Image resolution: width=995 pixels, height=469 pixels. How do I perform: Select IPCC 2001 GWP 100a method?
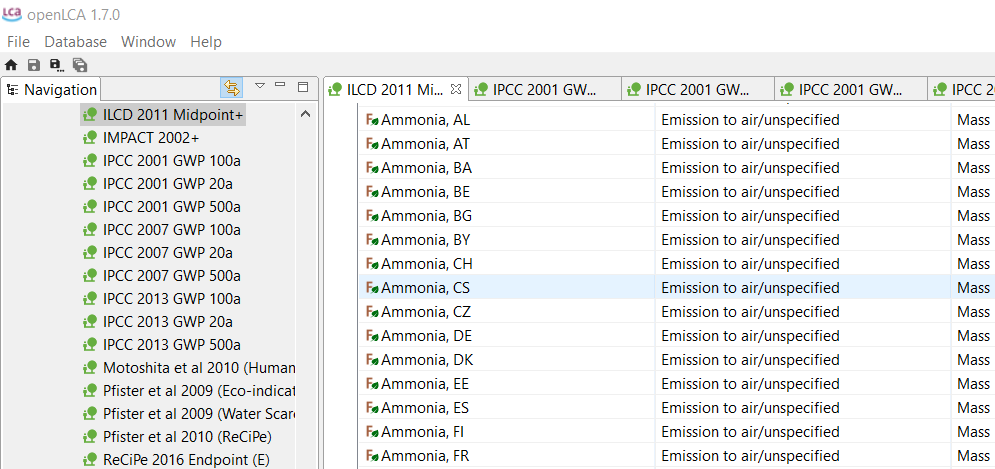click(x=171, y=161)
